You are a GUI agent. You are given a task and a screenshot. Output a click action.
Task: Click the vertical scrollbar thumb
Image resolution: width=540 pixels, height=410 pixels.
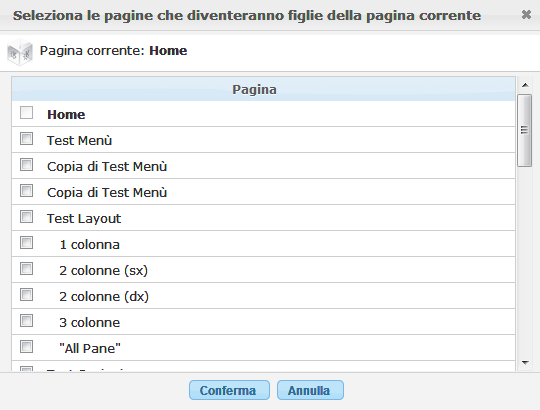pos(525,130)
